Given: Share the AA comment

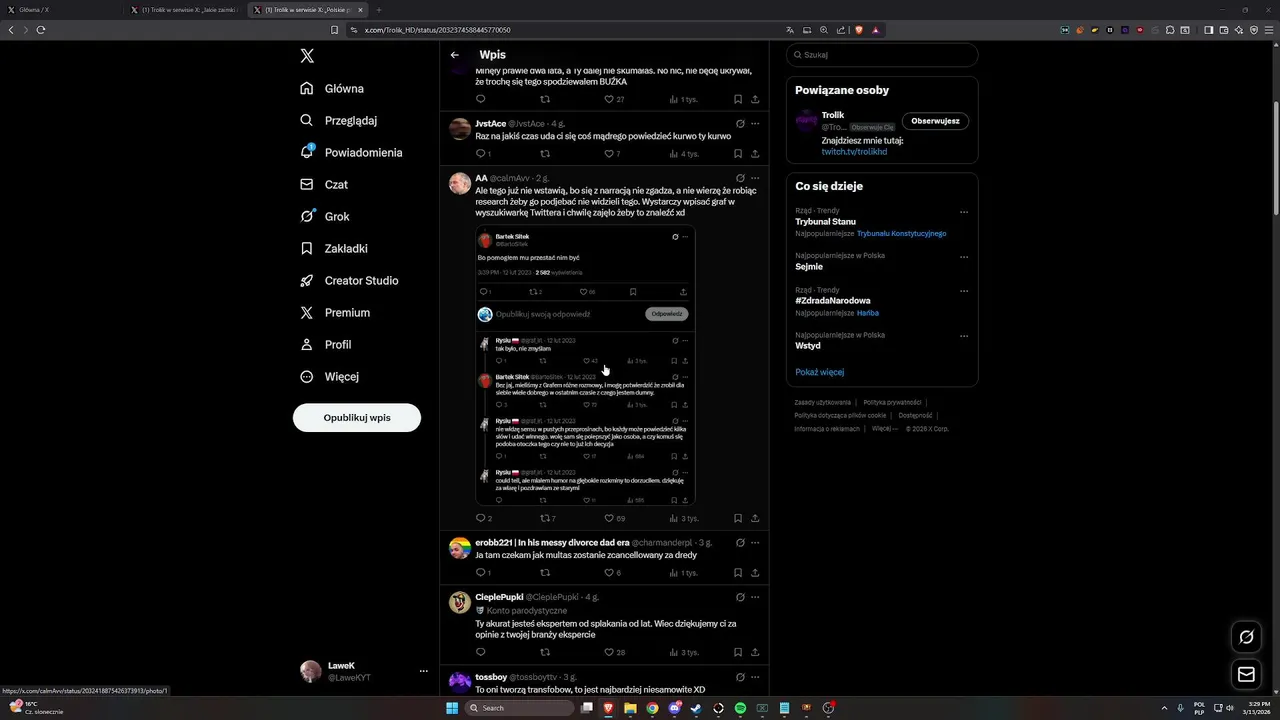Looking at the screenshot, I should [x=755, y=518].
